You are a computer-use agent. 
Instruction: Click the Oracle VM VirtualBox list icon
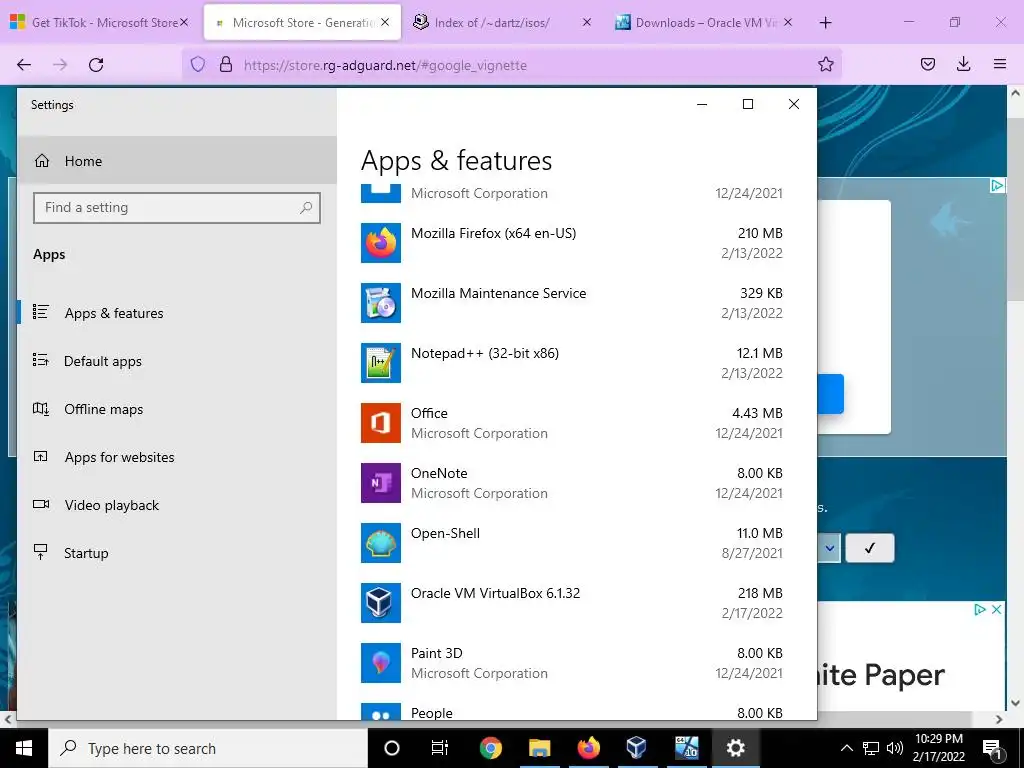pos(381,603)
